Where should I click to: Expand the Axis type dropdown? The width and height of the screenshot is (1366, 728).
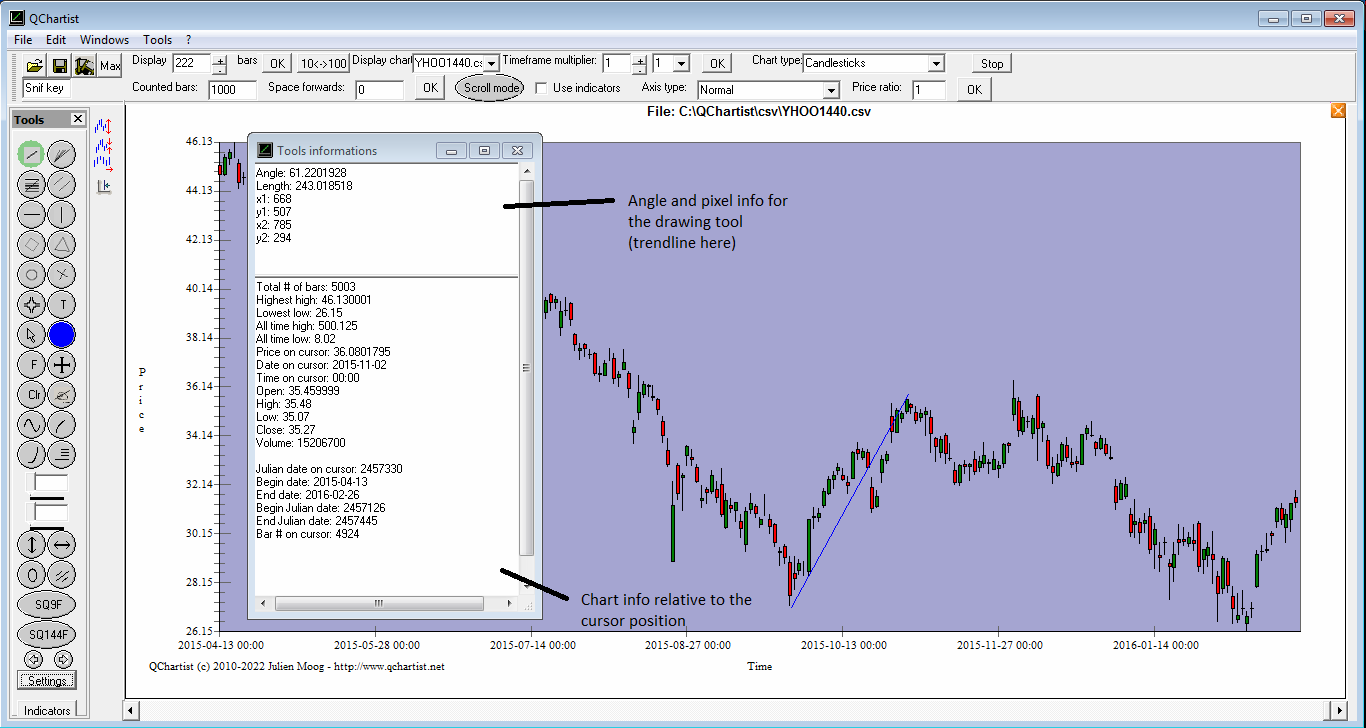tap(829, 90)
